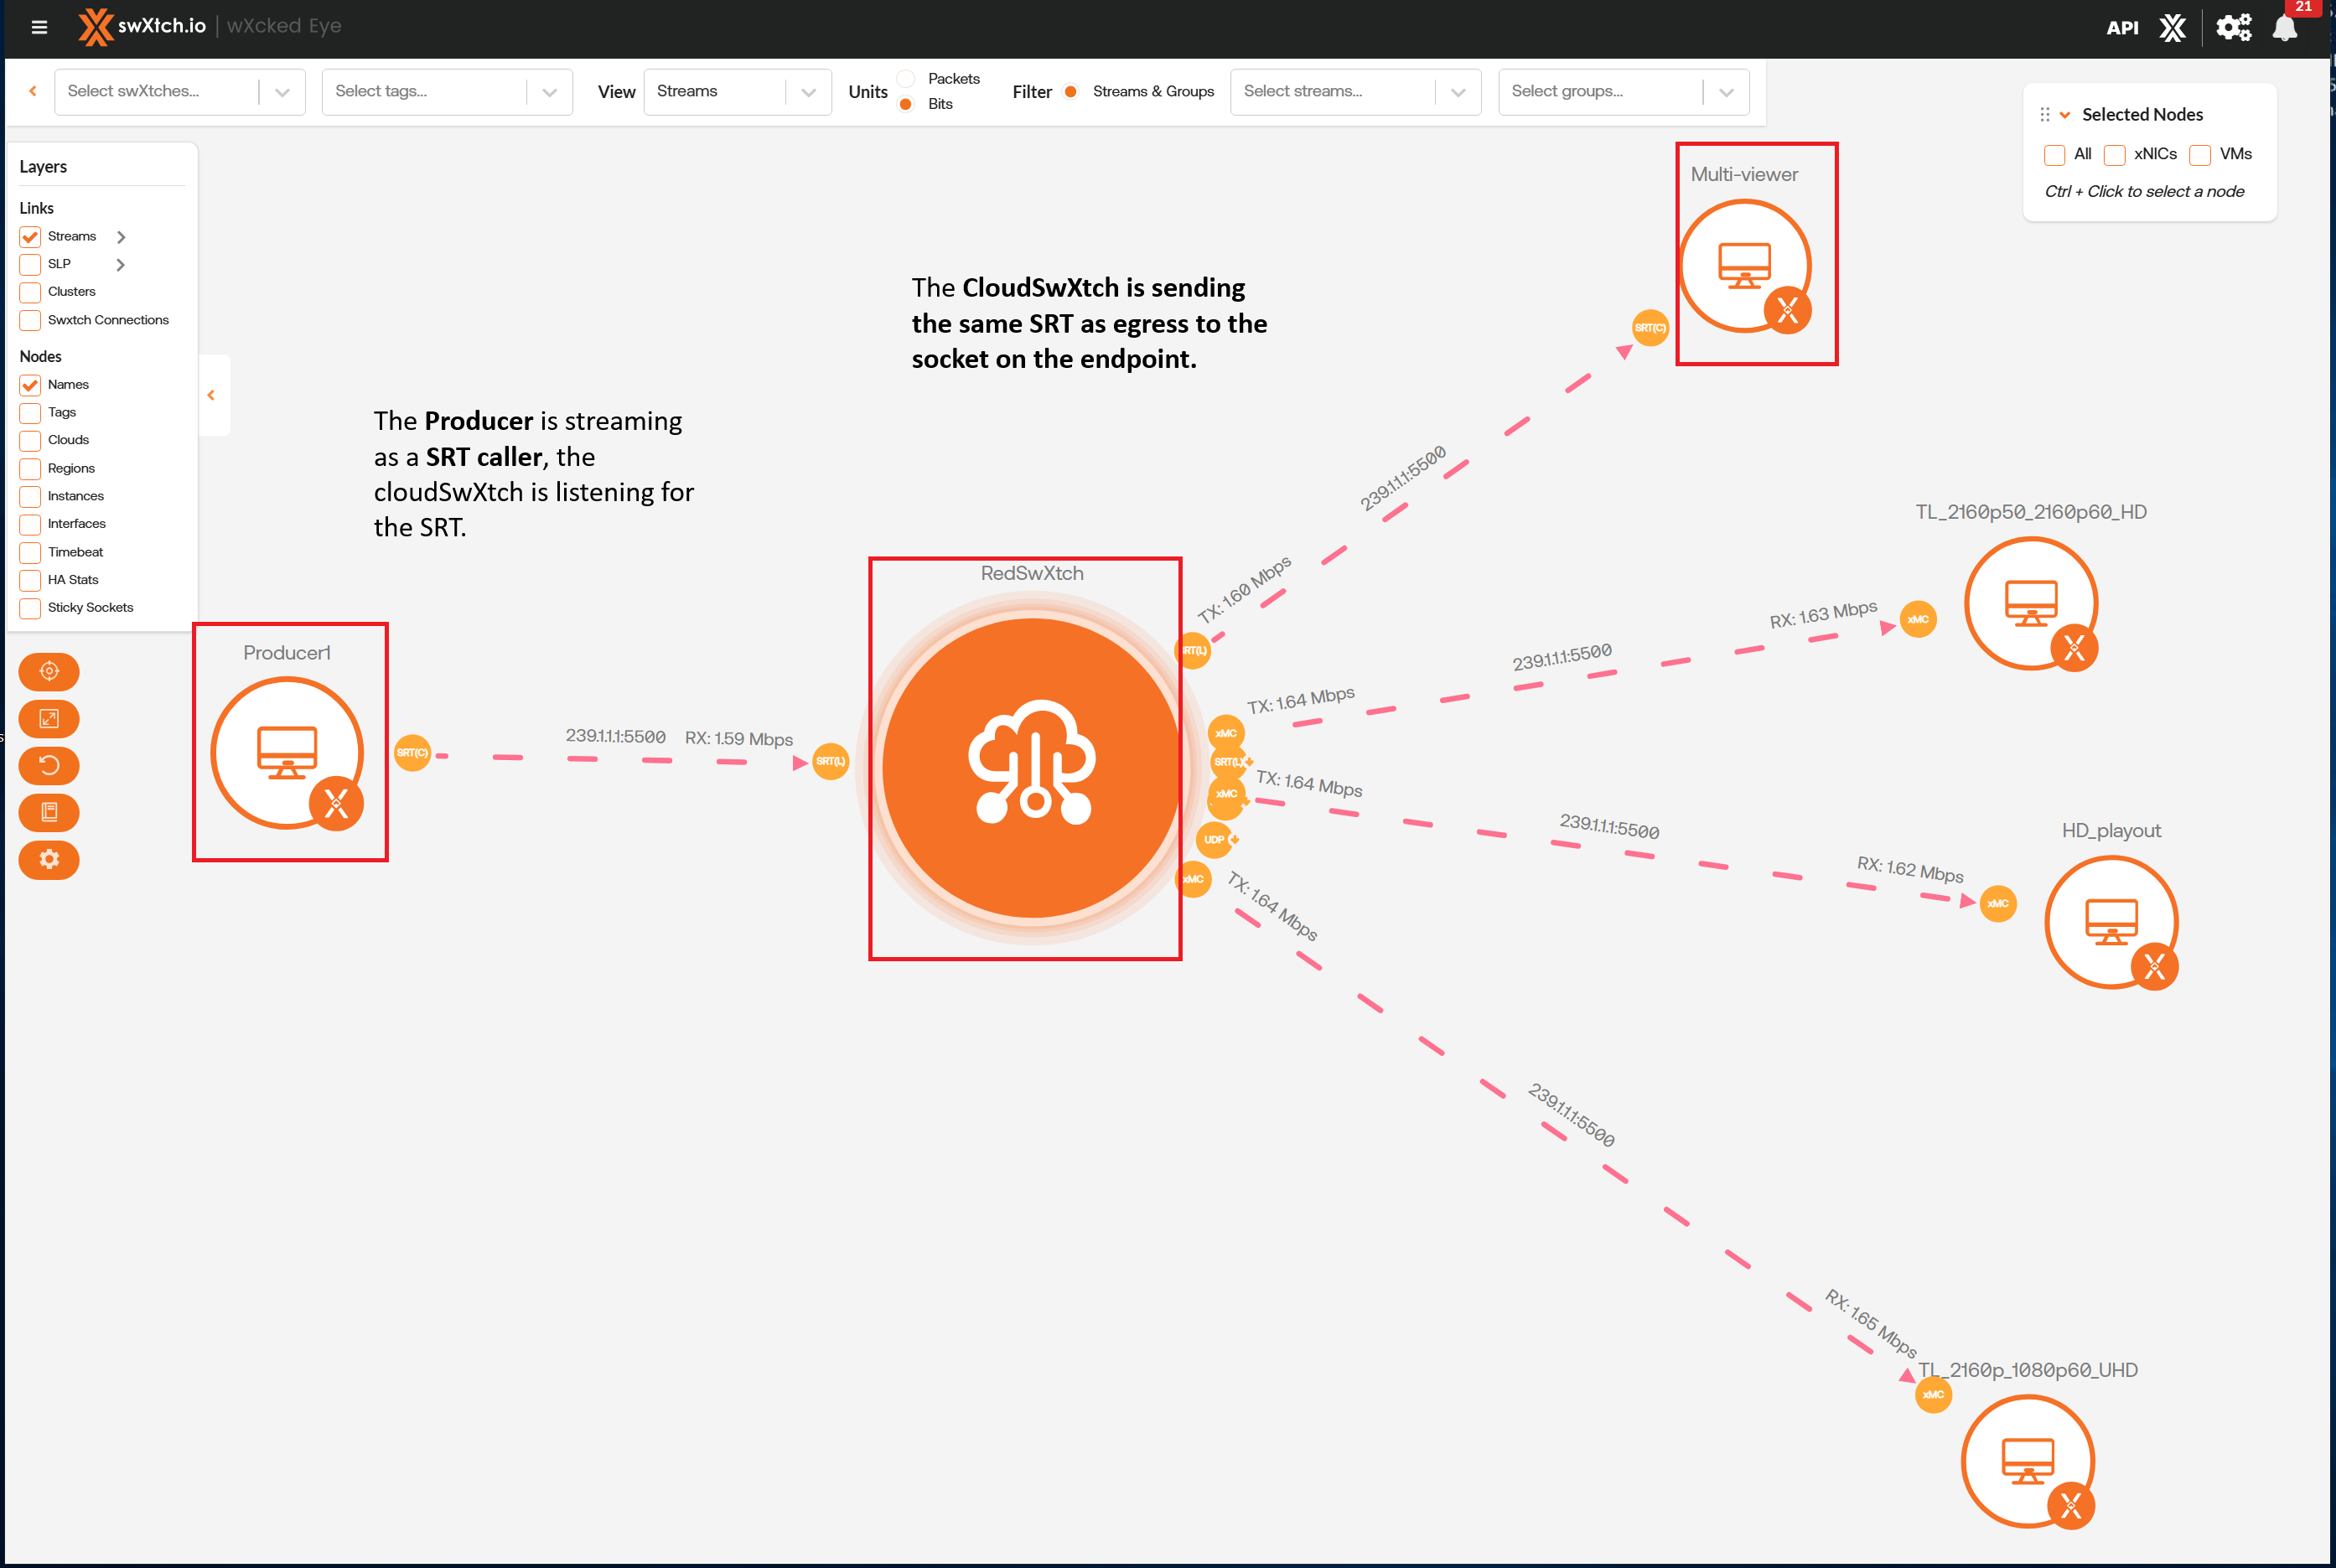2336x1568 pixels.
Task: Uncheck the Streams layer checkbox
Action: click(29, 236)
